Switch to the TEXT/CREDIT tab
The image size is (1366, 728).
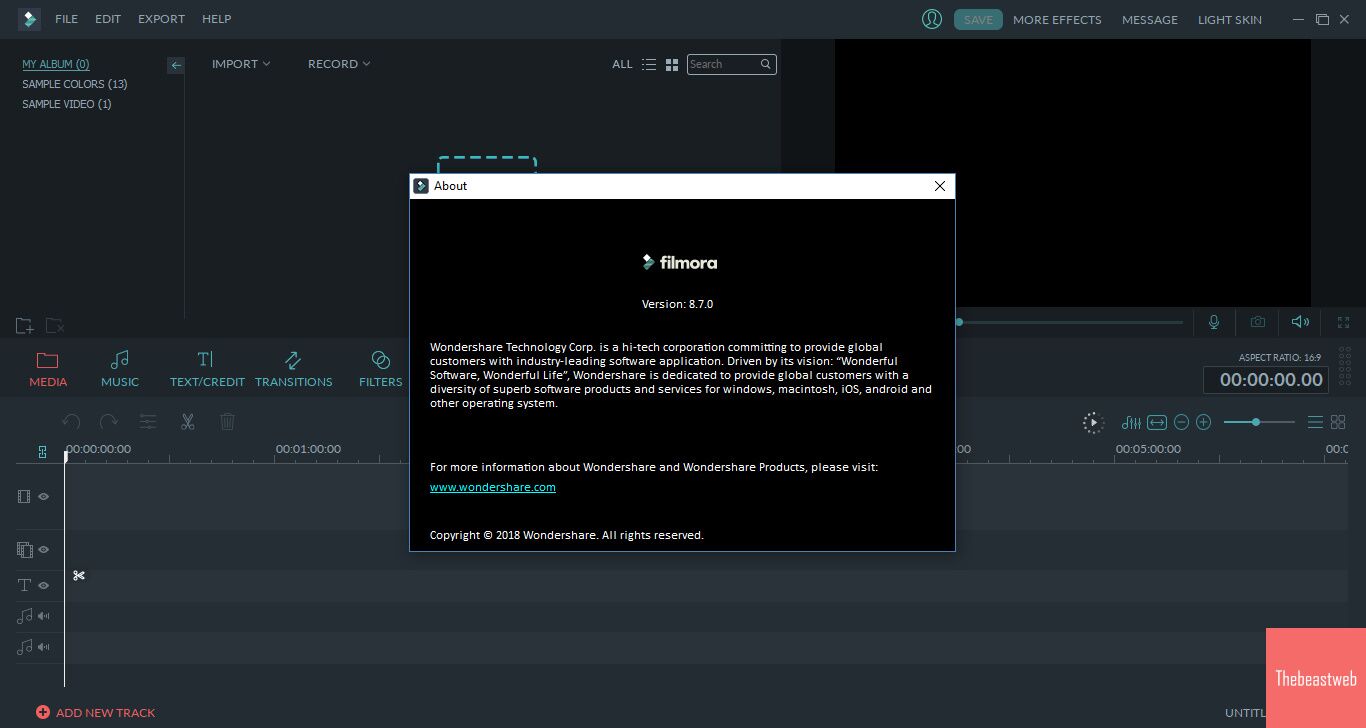point(207,369)
